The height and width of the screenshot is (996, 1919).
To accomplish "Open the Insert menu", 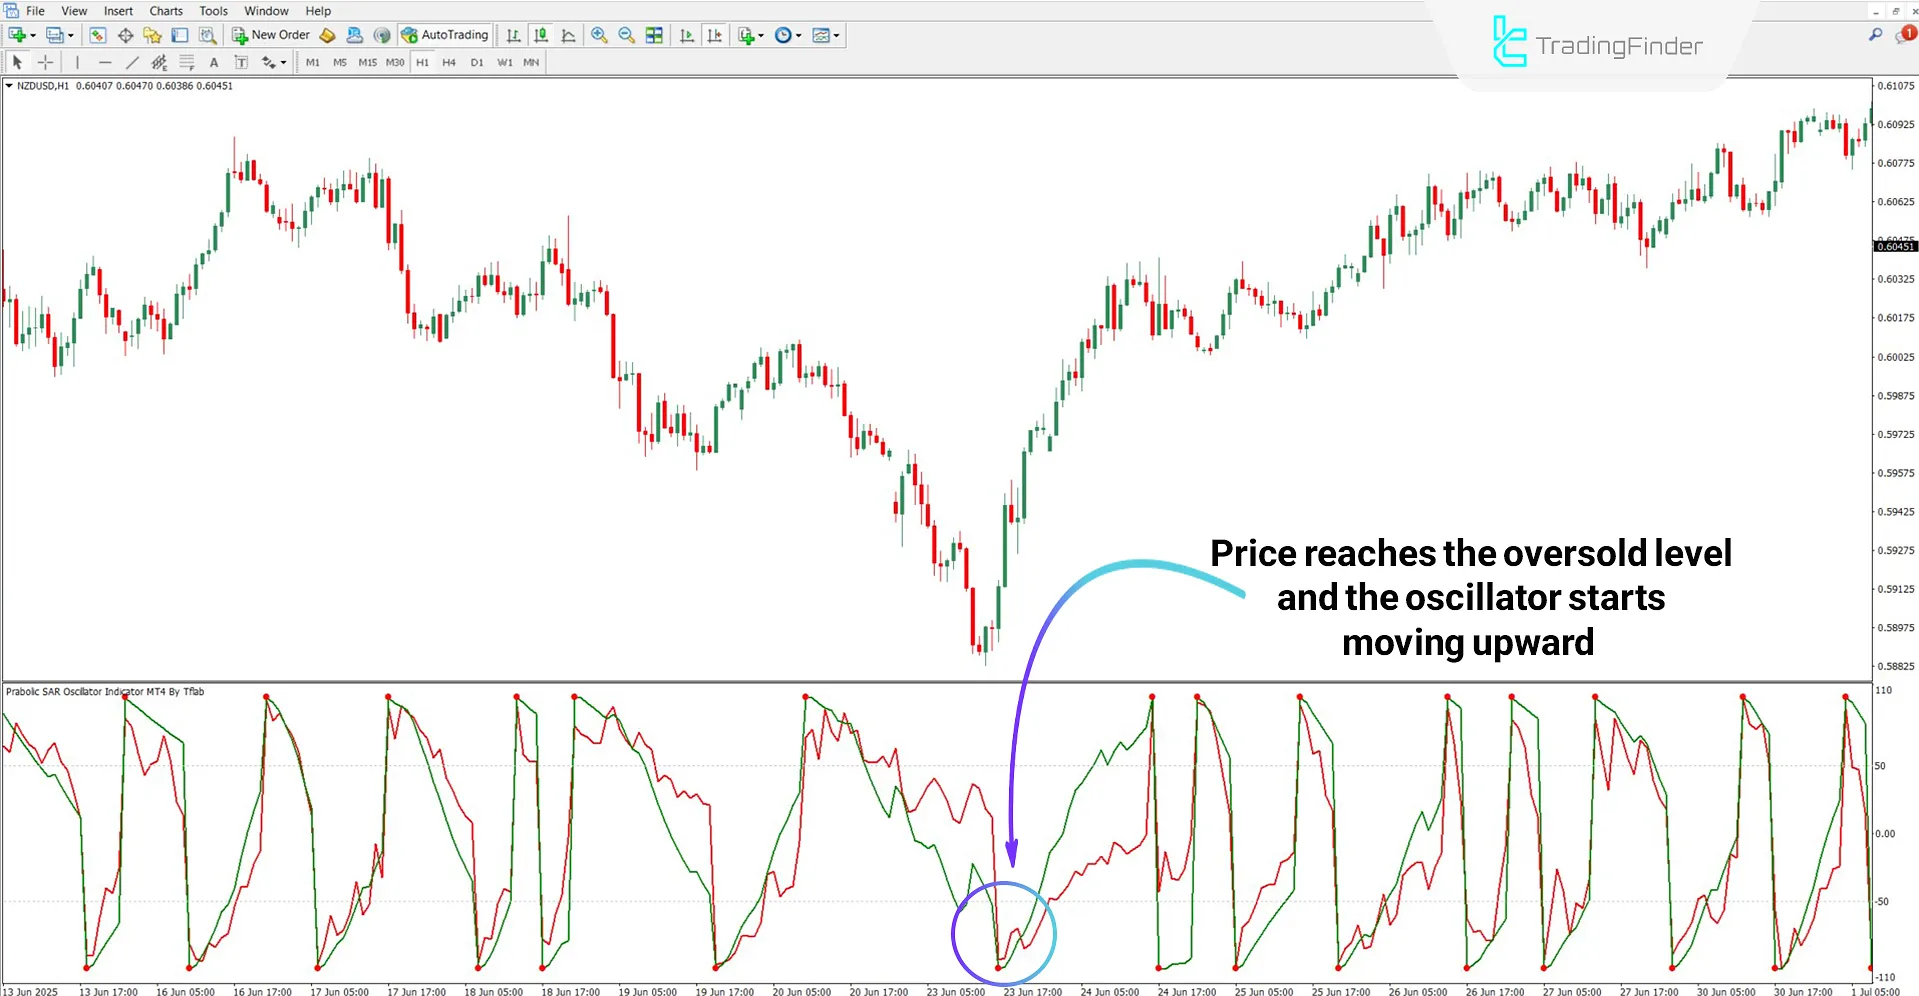I will (x=118, y=11).
